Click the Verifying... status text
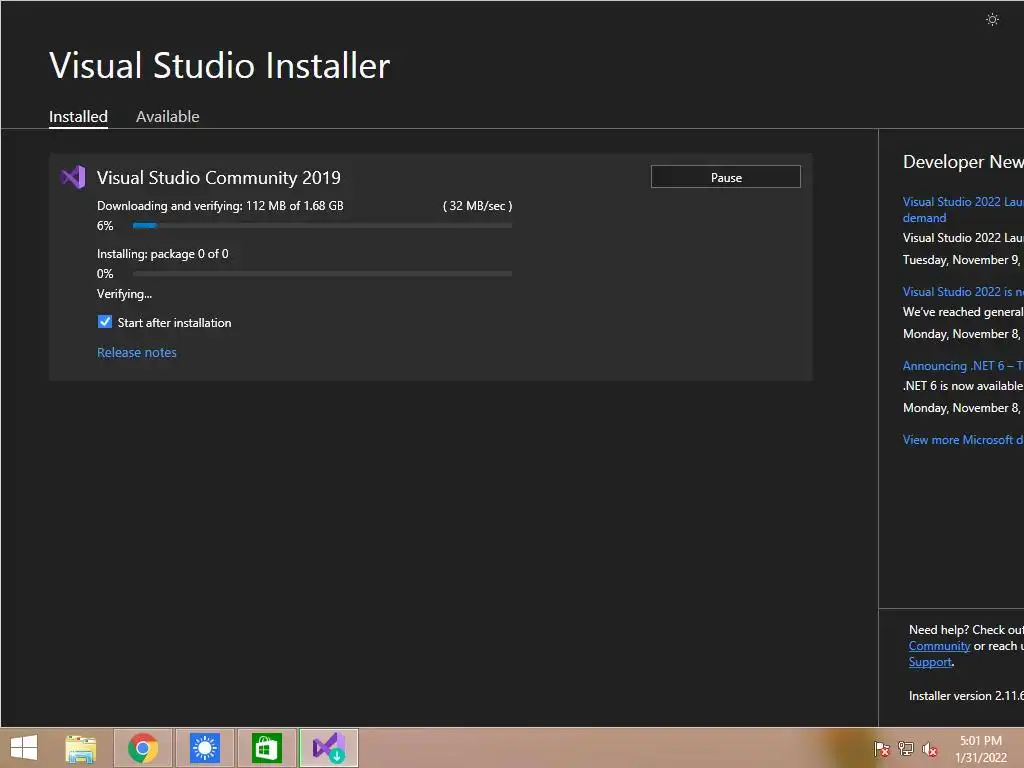Viewport: 1024px width, 768px height. 124,294
